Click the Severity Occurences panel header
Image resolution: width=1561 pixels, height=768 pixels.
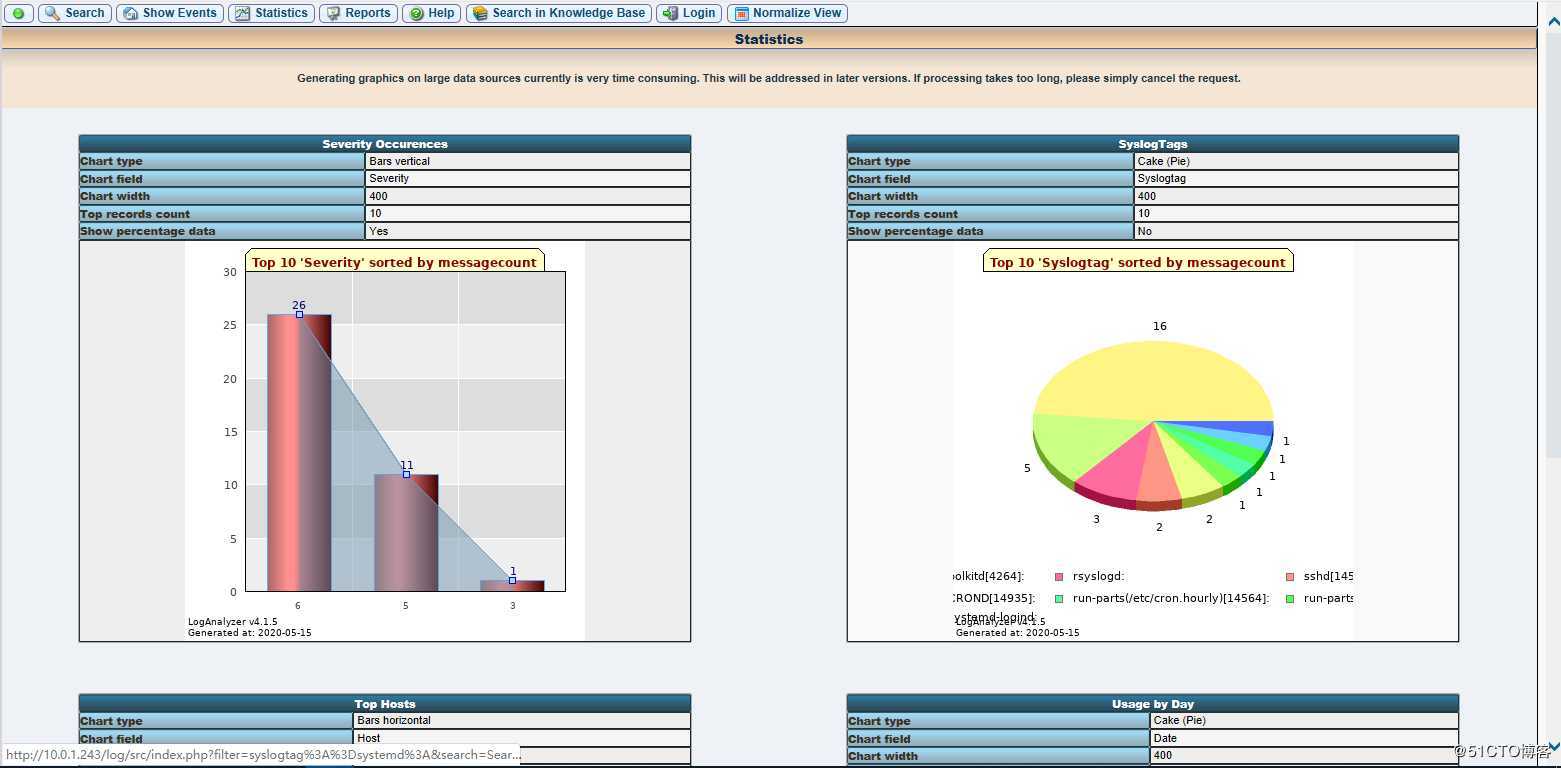tap(385, 144)
